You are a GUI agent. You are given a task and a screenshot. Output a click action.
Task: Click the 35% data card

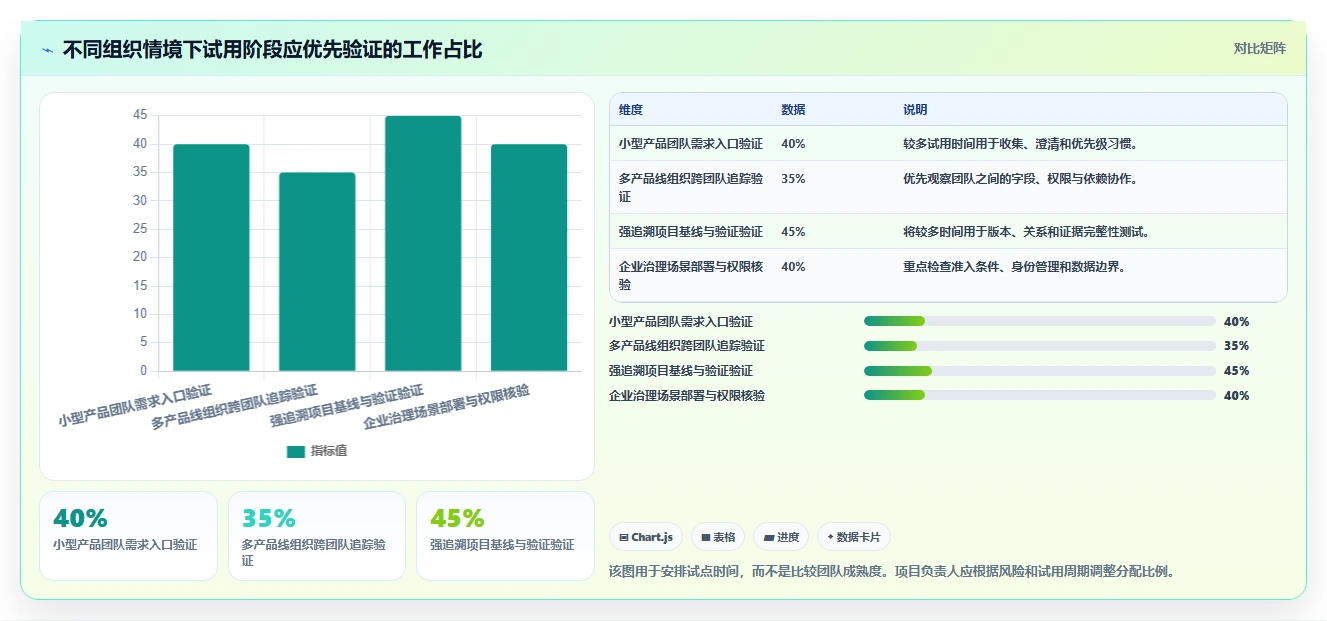coord(317,536)
